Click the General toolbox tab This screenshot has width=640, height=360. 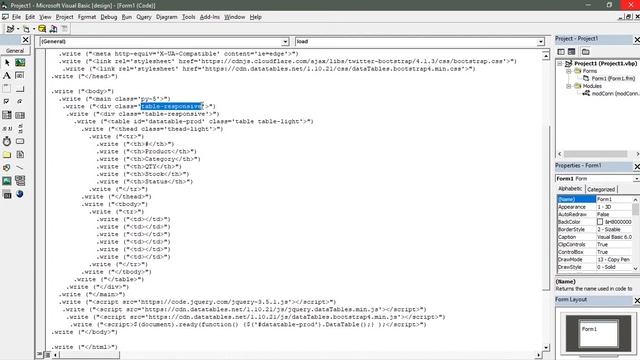tap(15, 51)
